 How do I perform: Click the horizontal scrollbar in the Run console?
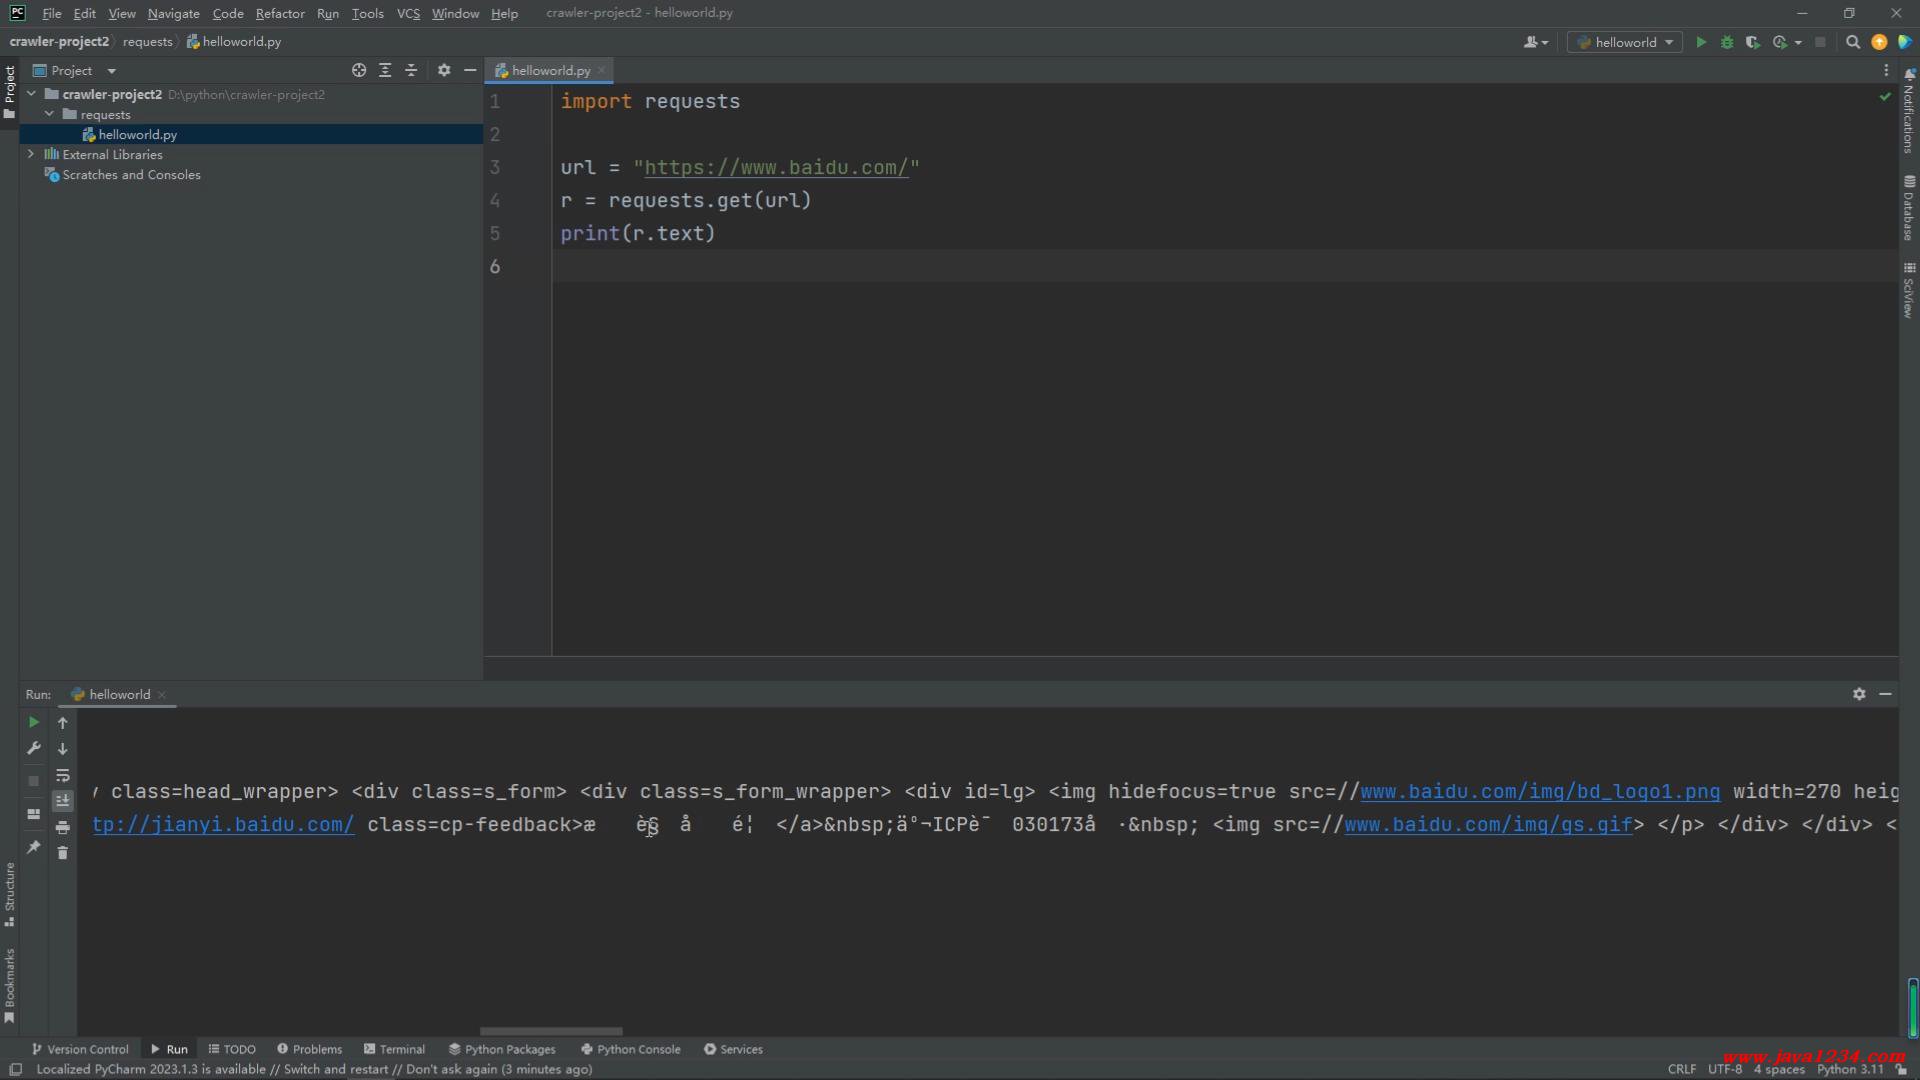pyautogui.click(x=551, y=1031)
